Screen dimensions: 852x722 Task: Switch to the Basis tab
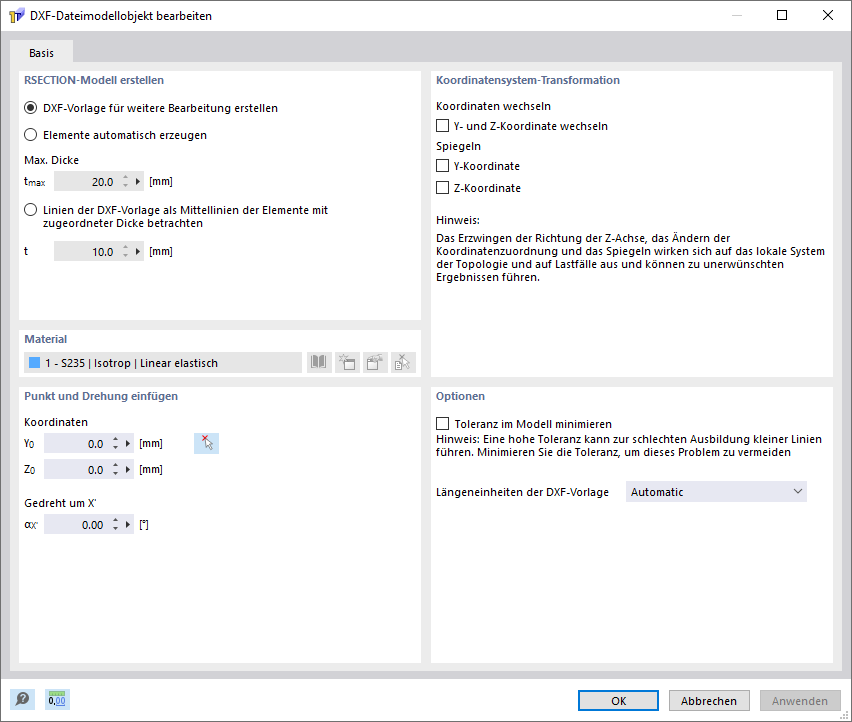pos(41,53)
